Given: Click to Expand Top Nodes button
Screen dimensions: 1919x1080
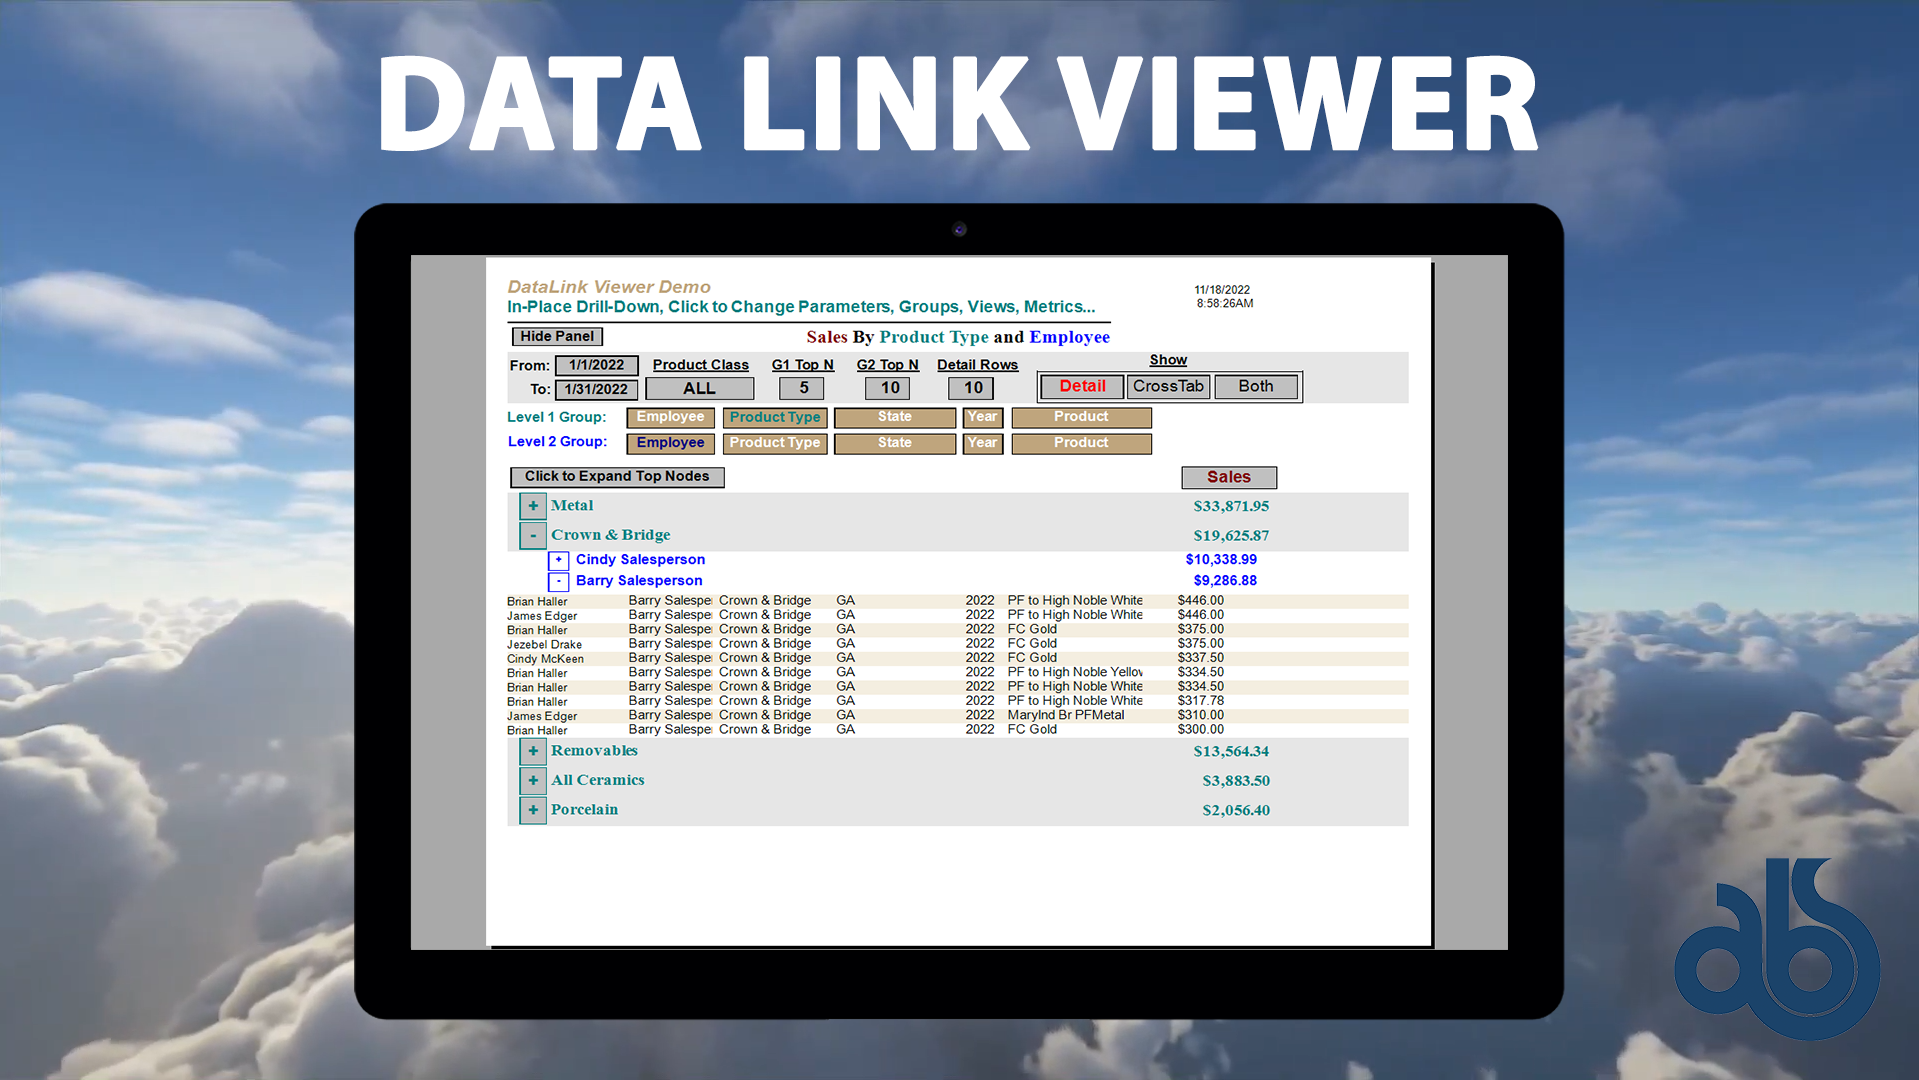Looking at the screenshot, I should 617,477.
